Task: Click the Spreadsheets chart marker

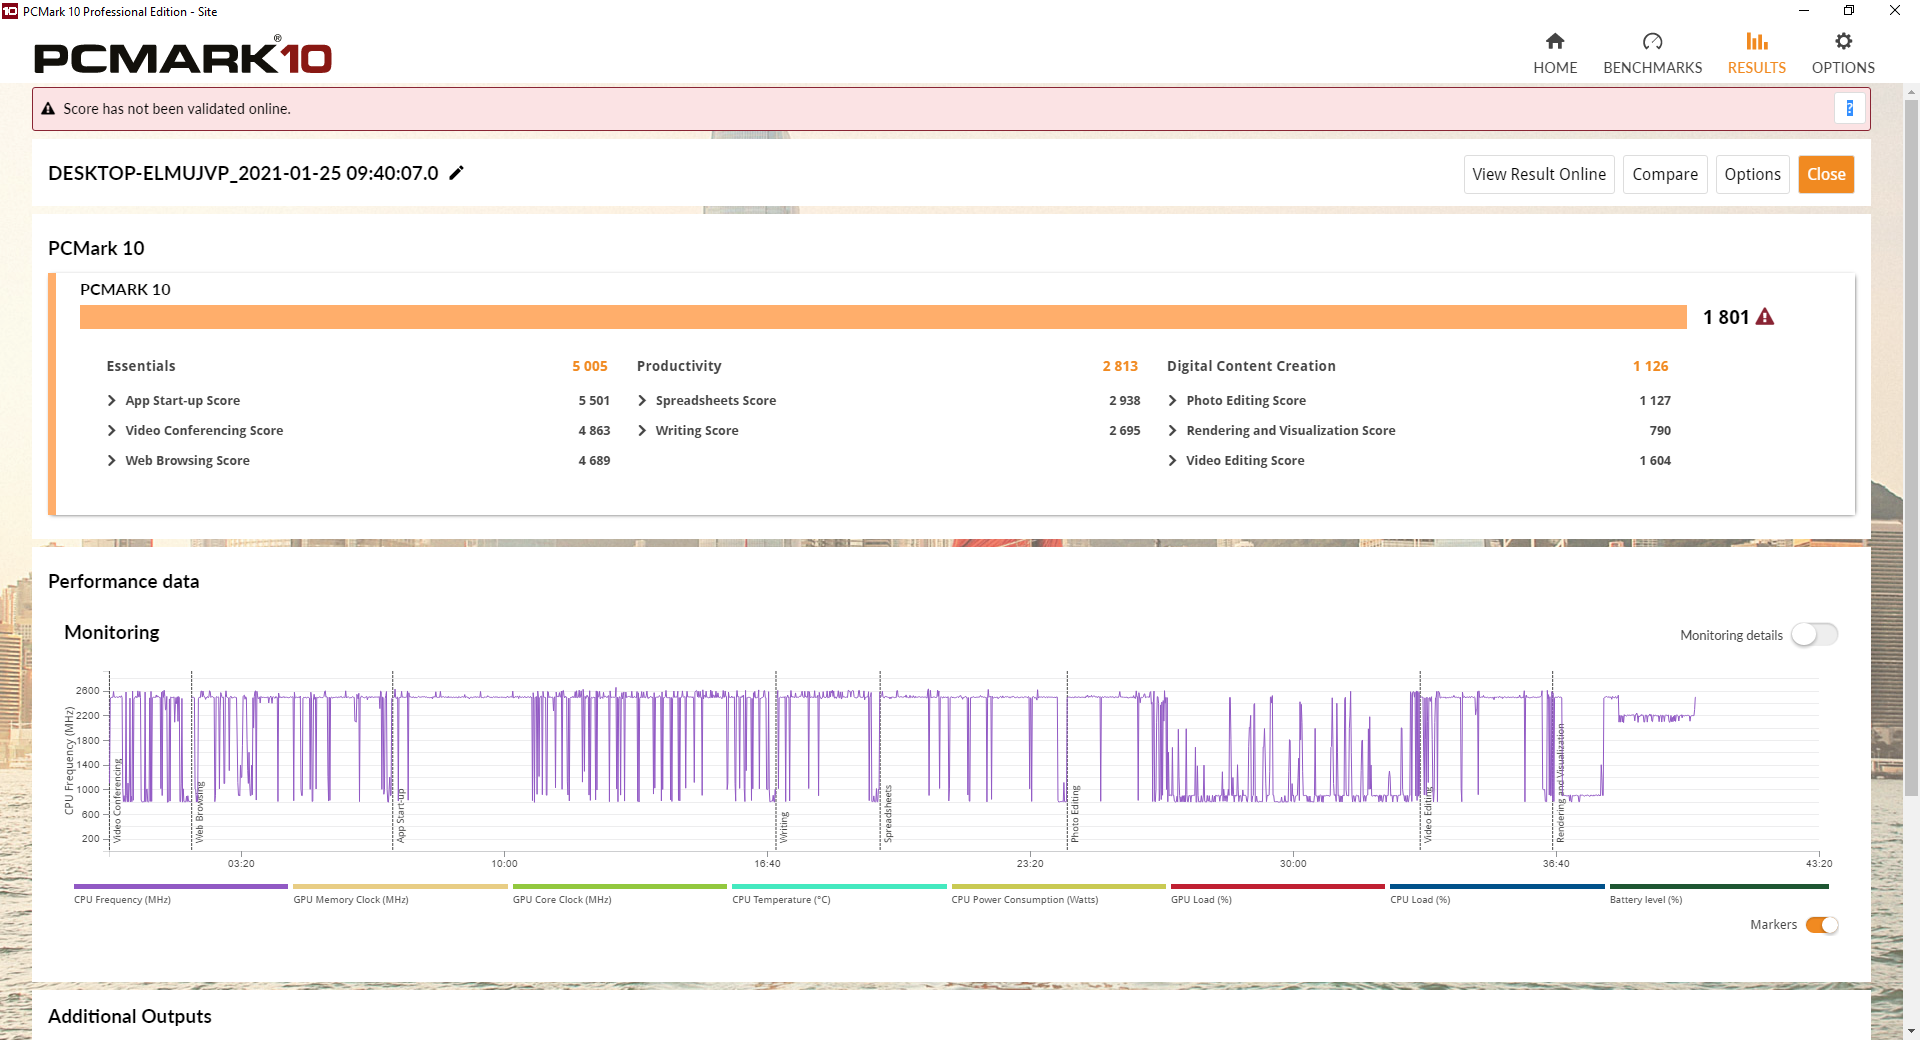Action: (x=888, y=814)
